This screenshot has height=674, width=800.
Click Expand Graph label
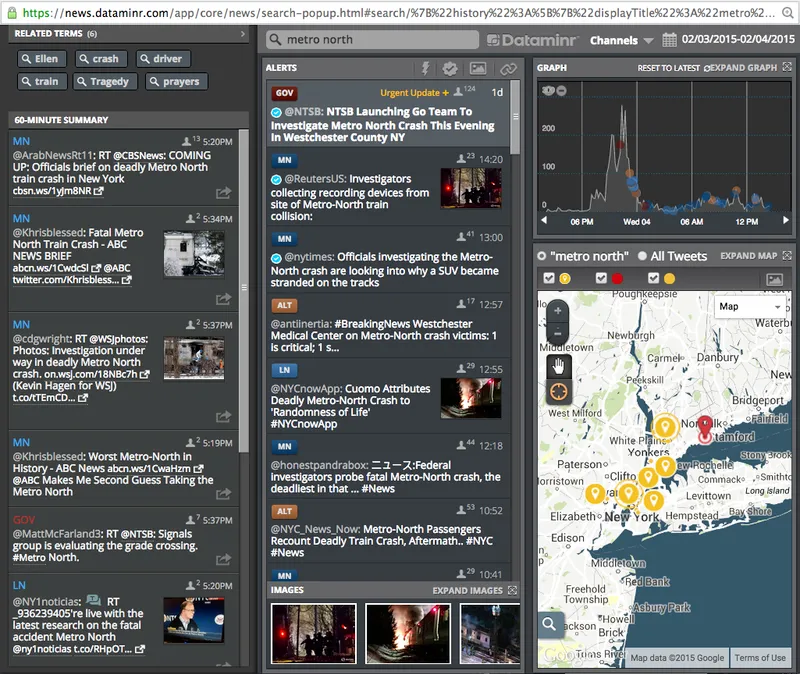coord(743,68)
